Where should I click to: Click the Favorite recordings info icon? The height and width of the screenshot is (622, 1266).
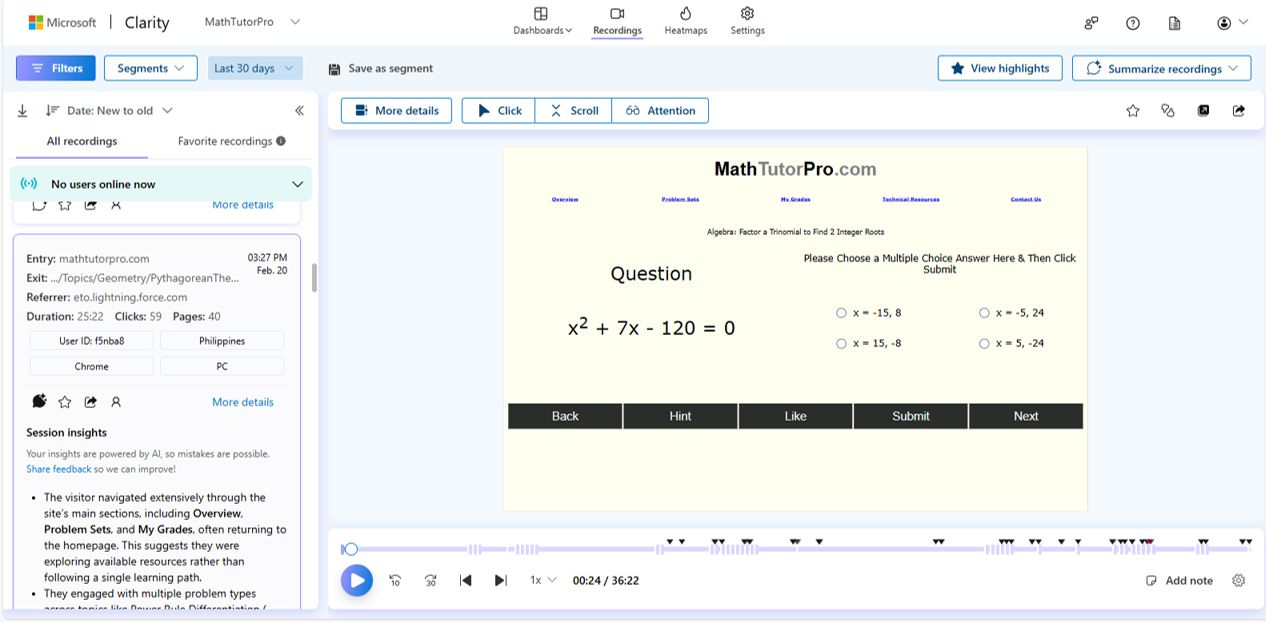pyautogui.click(x=281, y=141)
